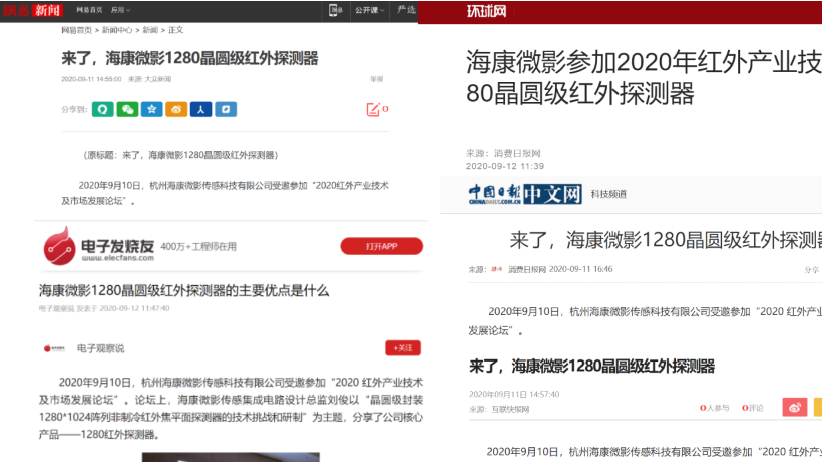The width and height of the screenshot is (822, 462).
Task: Open the 严选 top bar item
Action: pyautogui.click(x=406, y=9)
